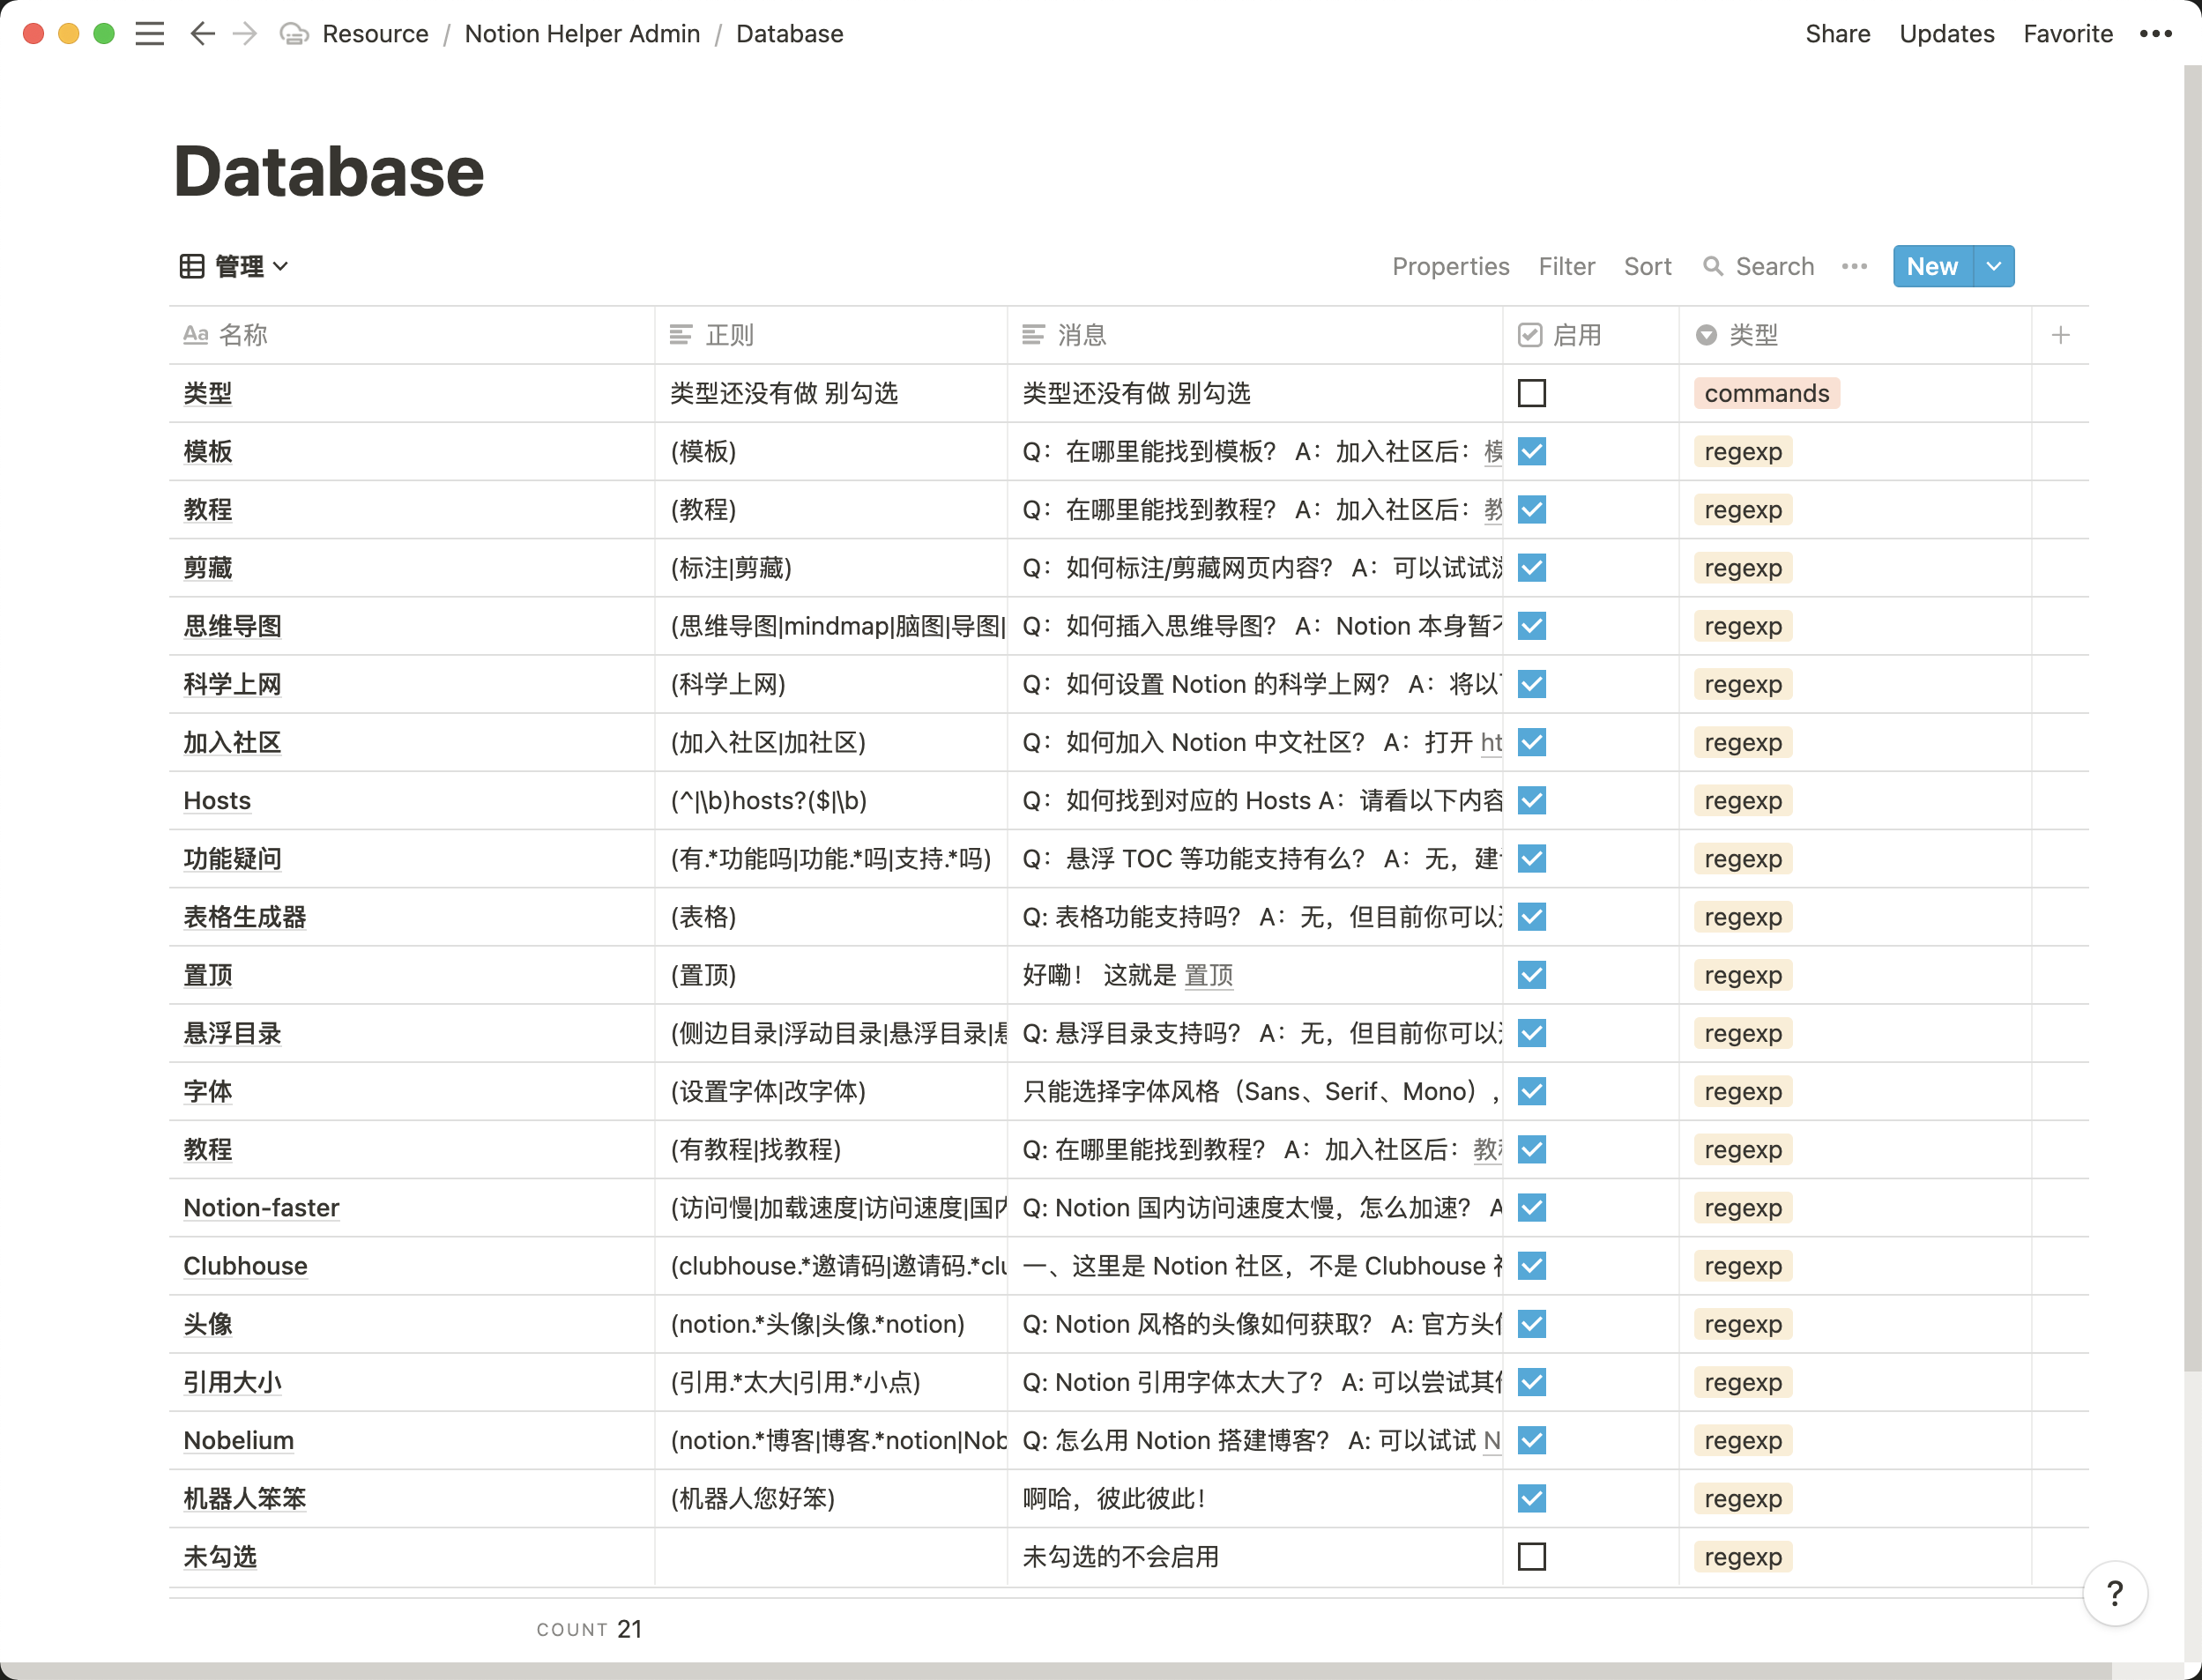Click the Share button
Viewport: 2202px width, 1680px height.
click(1837, 34)
